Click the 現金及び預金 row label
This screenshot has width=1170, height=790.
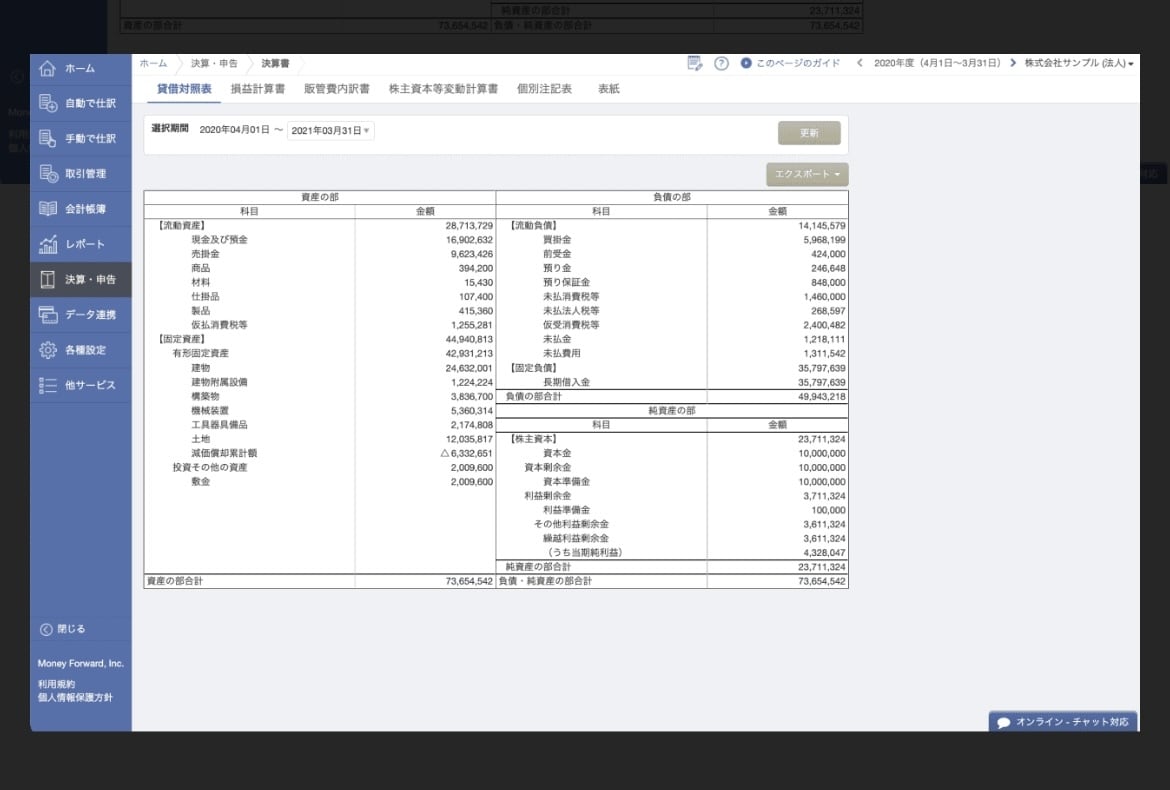tap(219, 240)
